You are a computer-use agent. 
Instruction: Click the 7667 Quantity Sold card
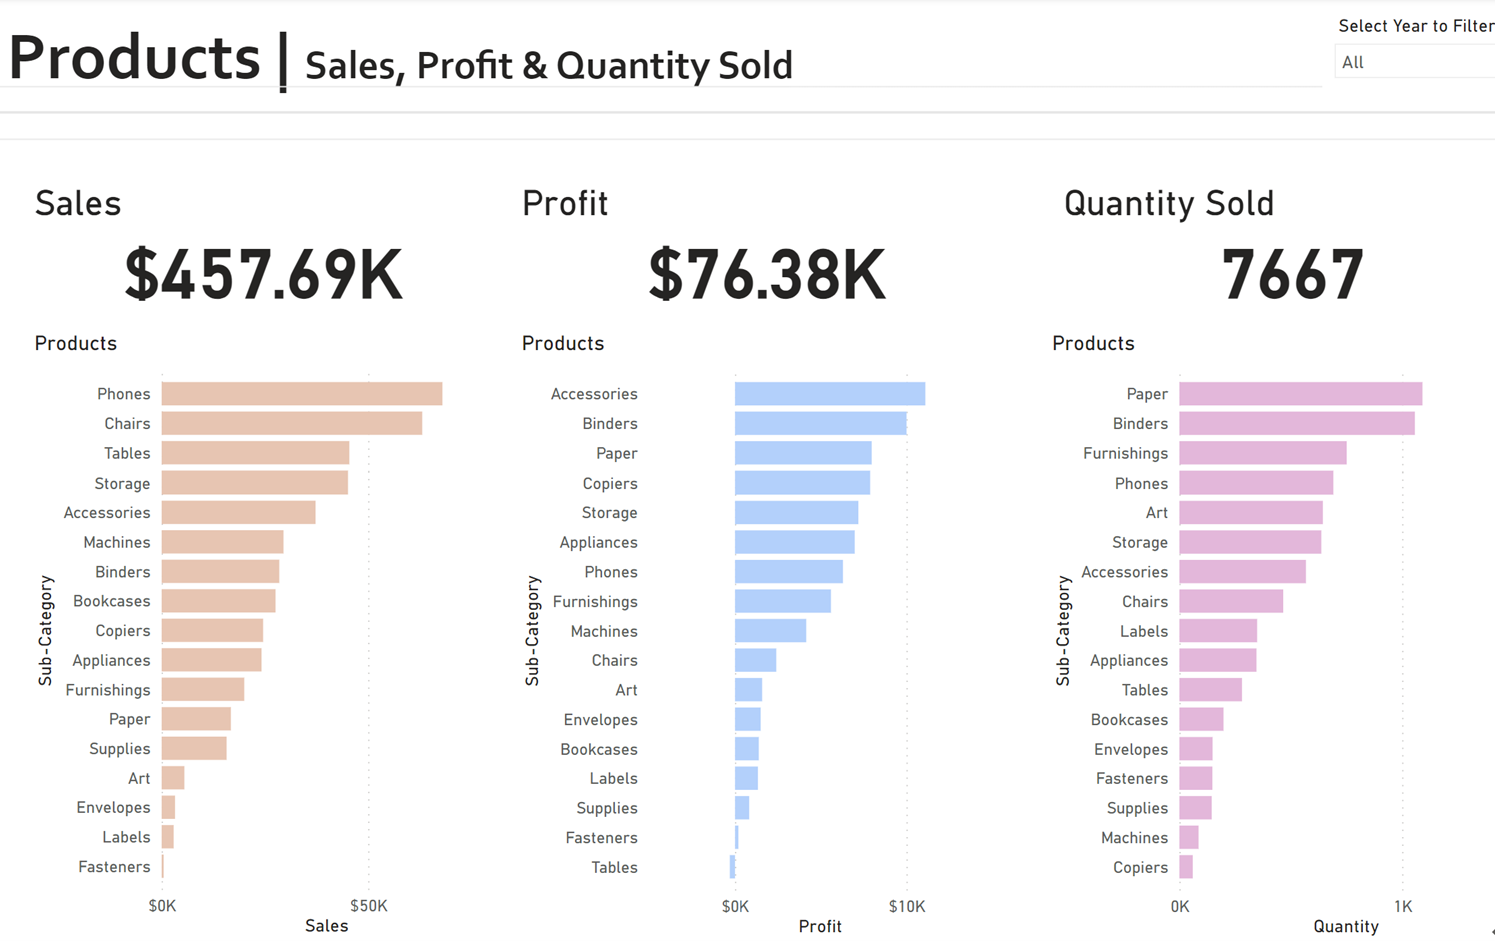point(1292,275)
